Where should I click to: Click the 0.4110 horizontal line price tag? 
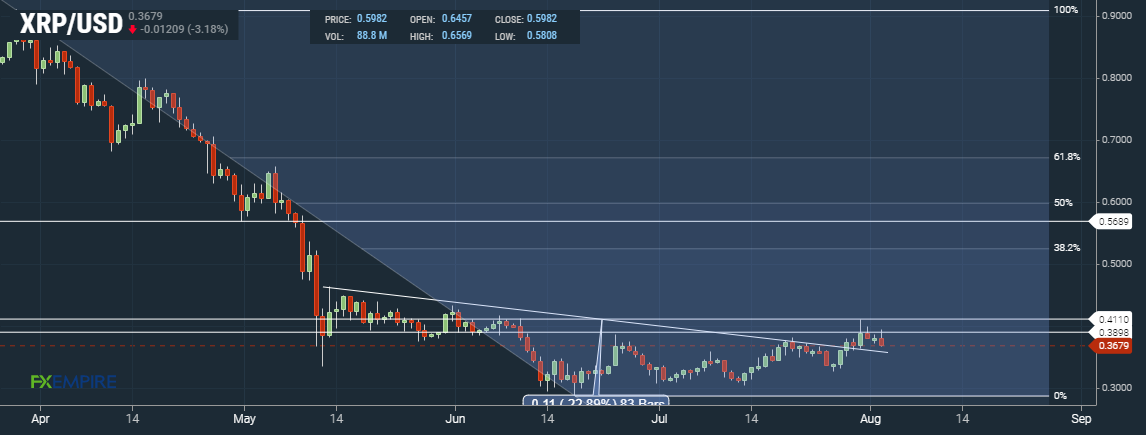click(1113, 319)
